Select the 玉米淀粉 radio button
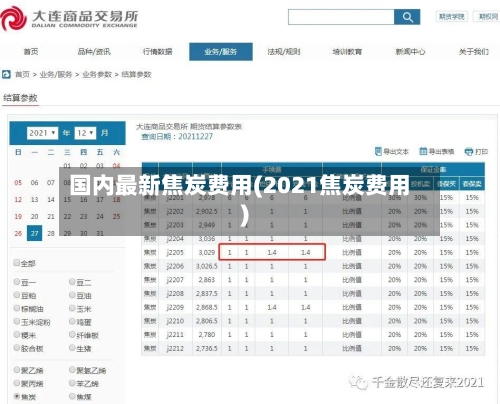This screenshot has width=500, height=404. pyautogui.click(x=17, y=322)
